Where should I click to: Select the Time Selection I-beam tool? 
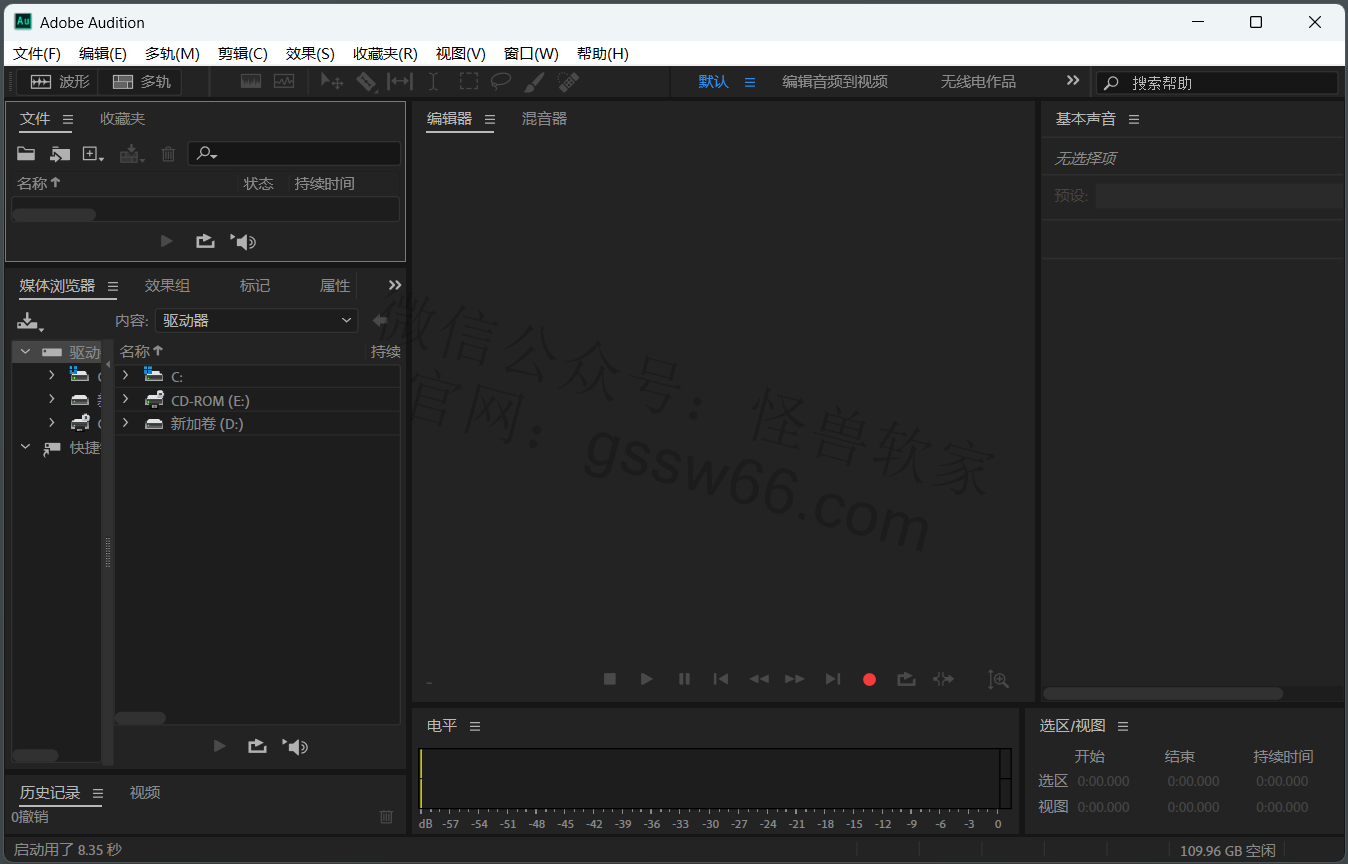(x=433, y=82)
